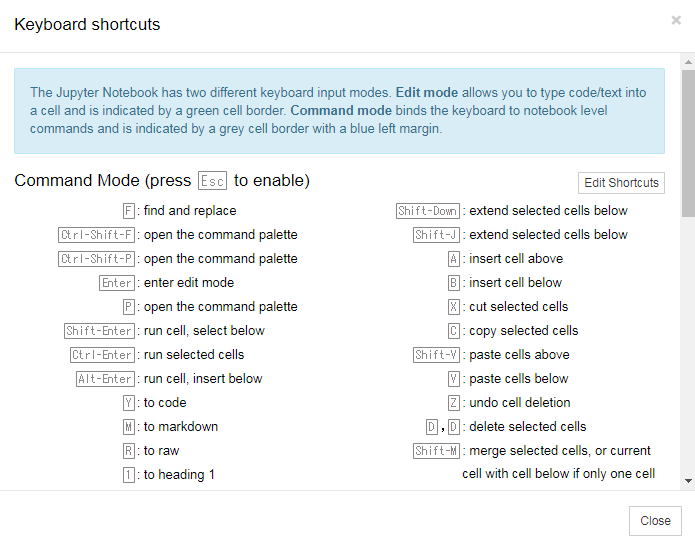Select the 'cut selected cells' entry
The image size is (695, 542).
pyautogui.click(x=518, y=307)
